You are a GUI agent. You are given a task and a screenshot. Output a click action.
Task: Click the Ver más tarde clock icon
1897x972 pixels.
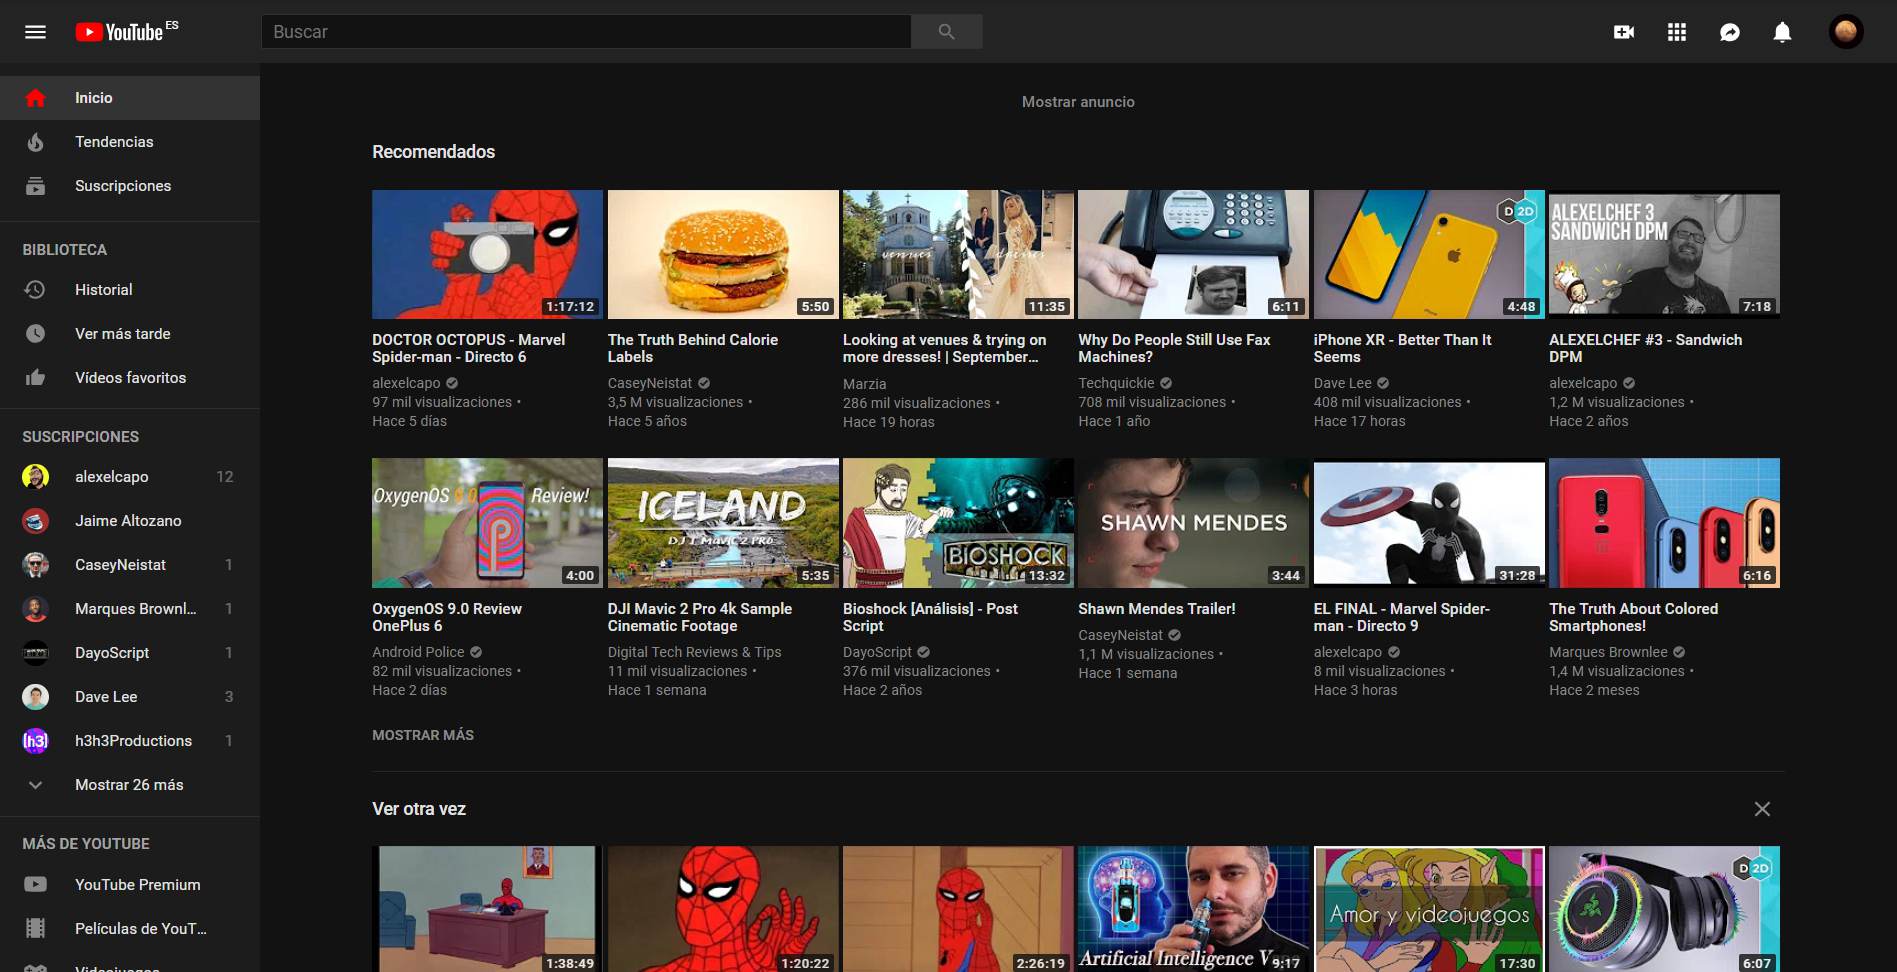tap(35, 334)
